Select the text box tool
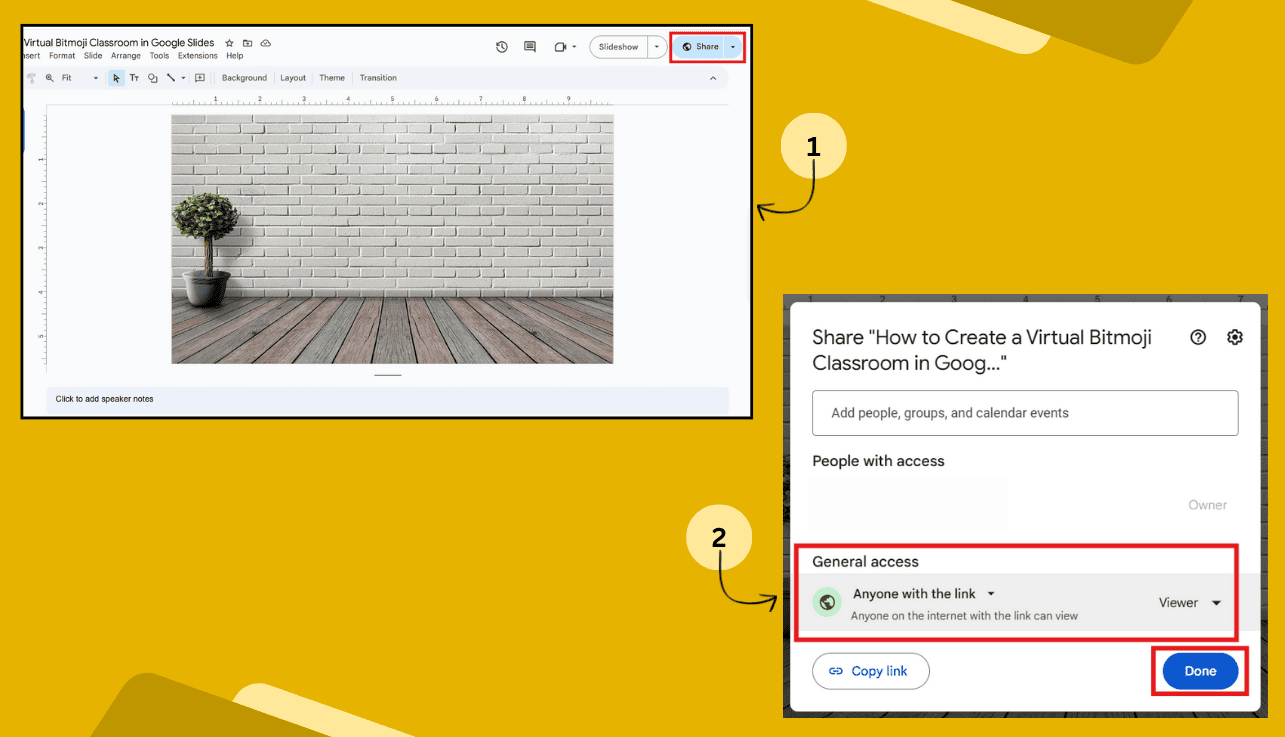The image size is (1285, 737). tap(135, 78)
